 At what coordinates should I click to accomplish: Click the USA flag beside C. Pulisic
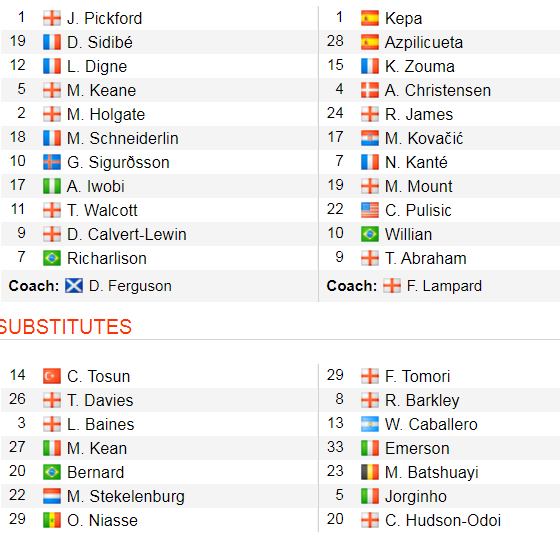pos(370,210)
